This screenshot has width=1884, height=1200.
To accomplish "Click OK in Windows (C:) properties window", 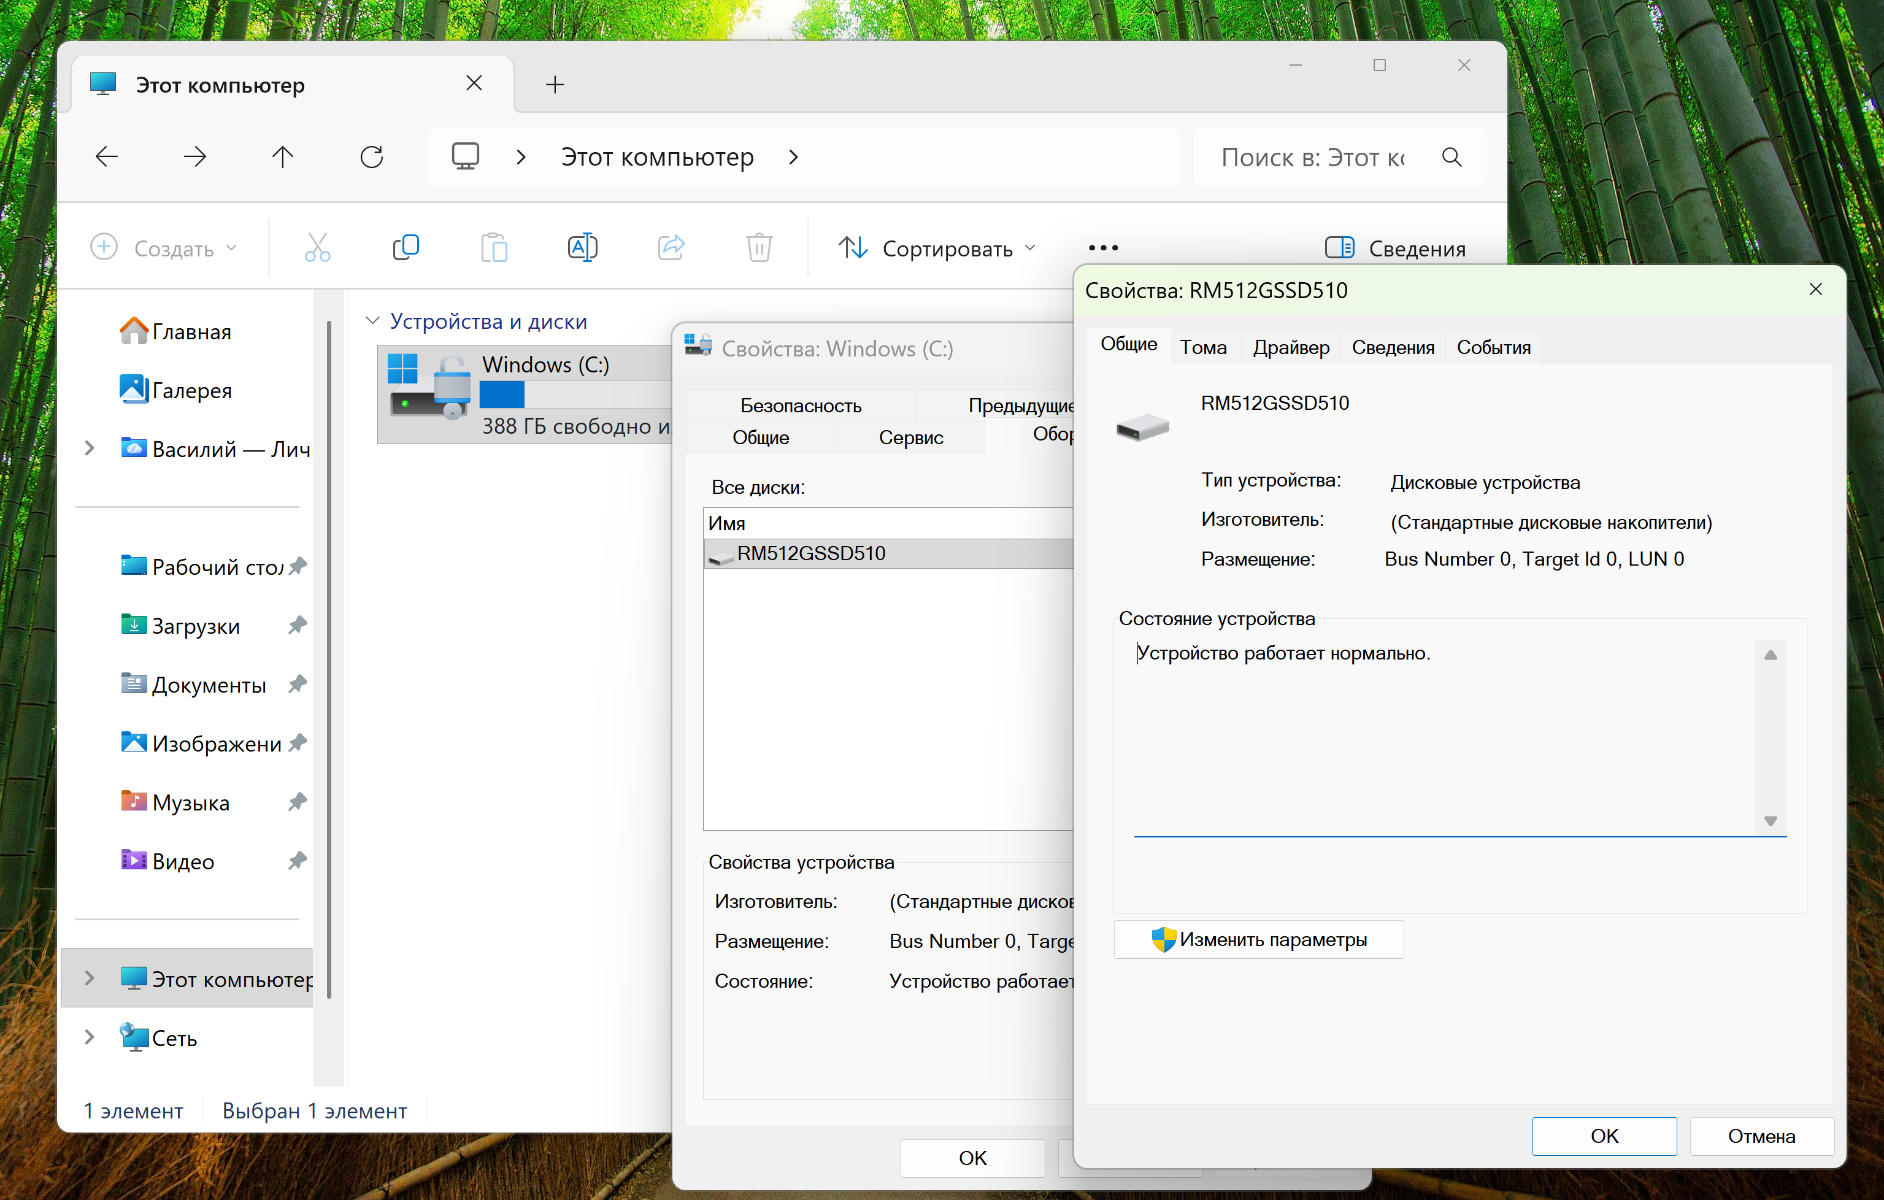I will pos(972,1158).
